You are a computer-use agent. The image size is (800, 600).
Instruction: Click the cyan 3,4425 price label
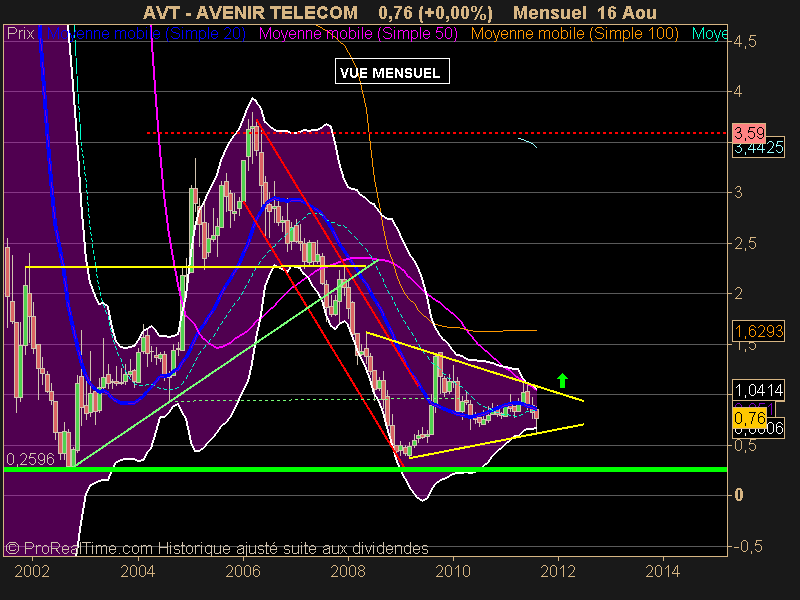coord(759,148)
